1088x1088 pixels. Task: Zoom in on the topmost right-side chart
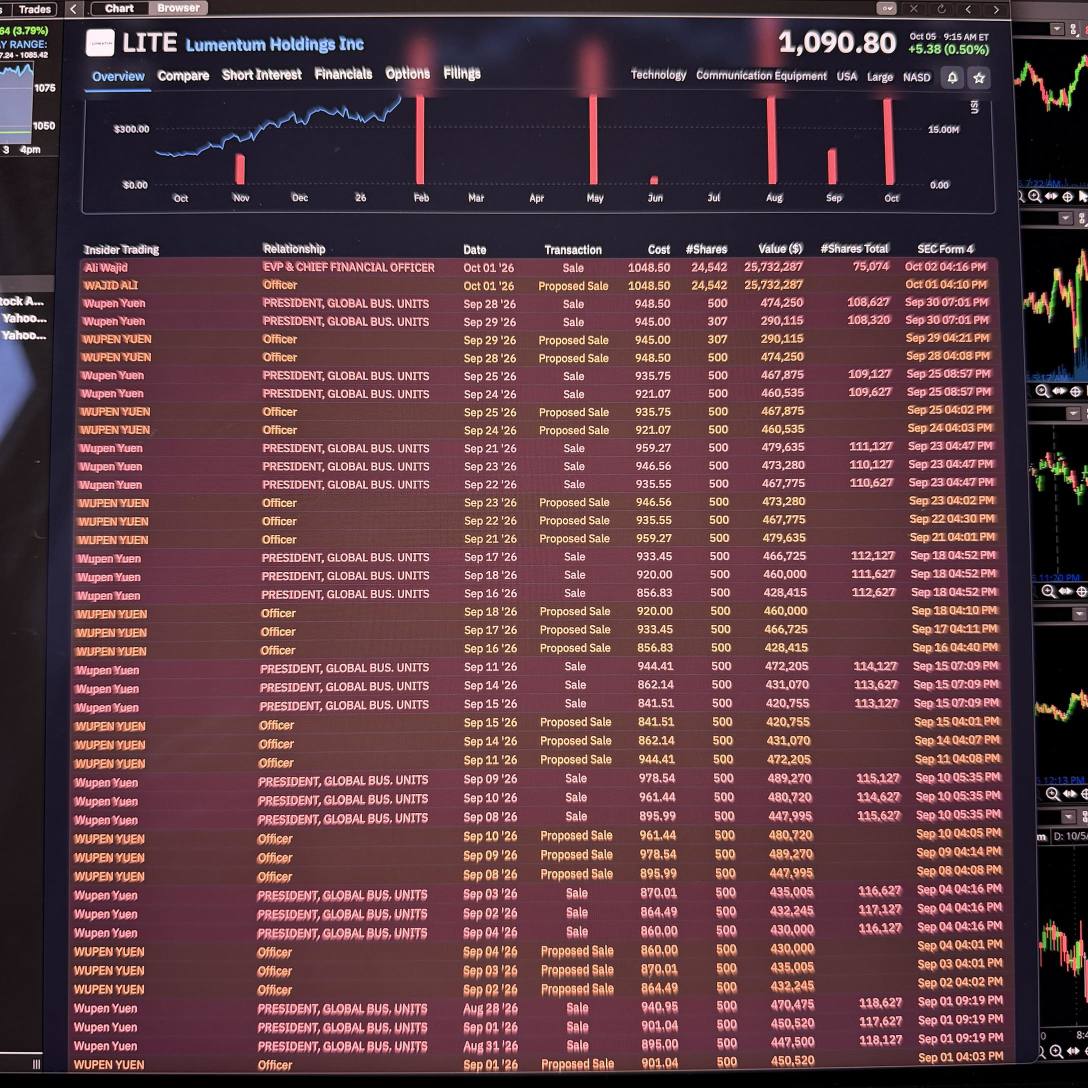(x=1034, y=196)
